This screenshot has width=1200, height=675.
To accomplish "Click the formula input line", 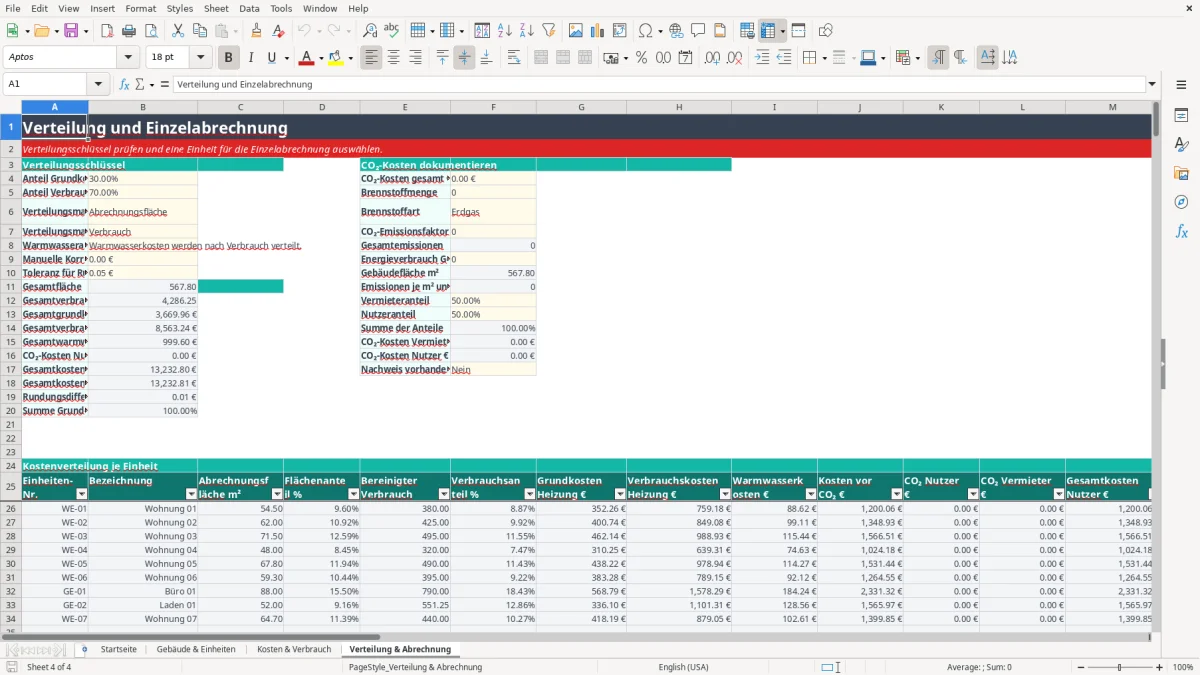I will [x=658, y=85].
